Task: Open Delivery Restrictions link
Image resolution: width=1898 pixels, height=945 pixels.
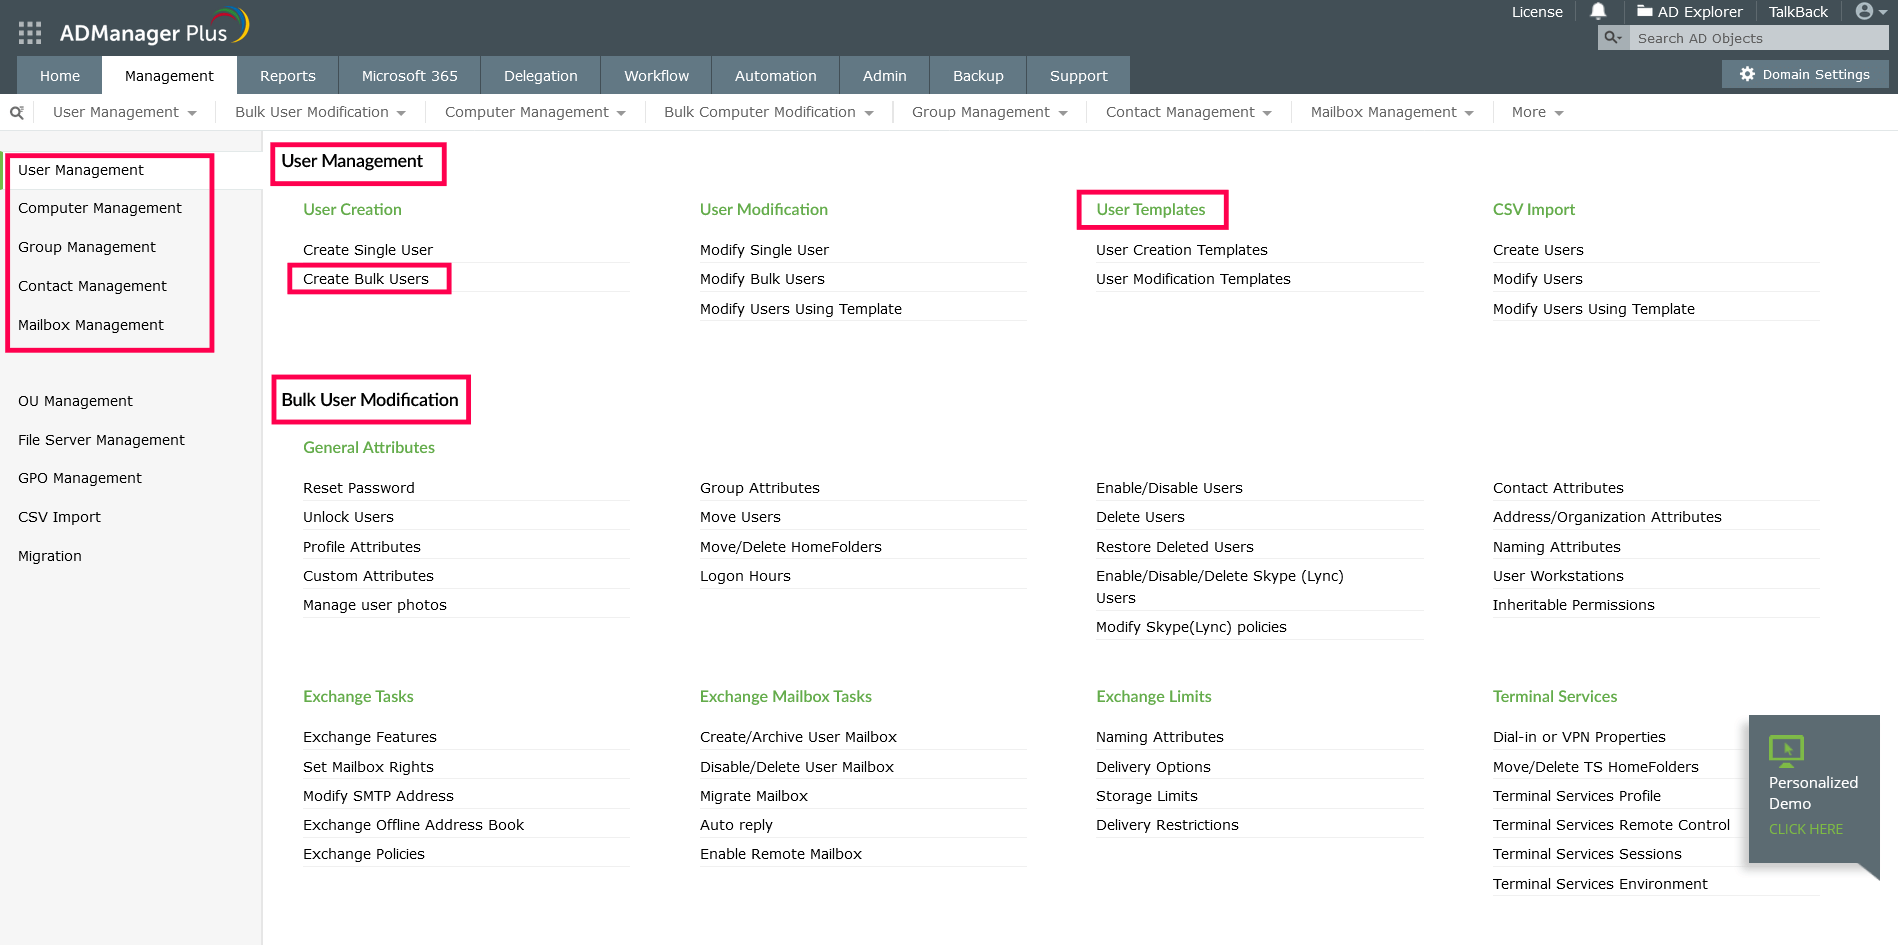Action: [x=1167, y=825]
